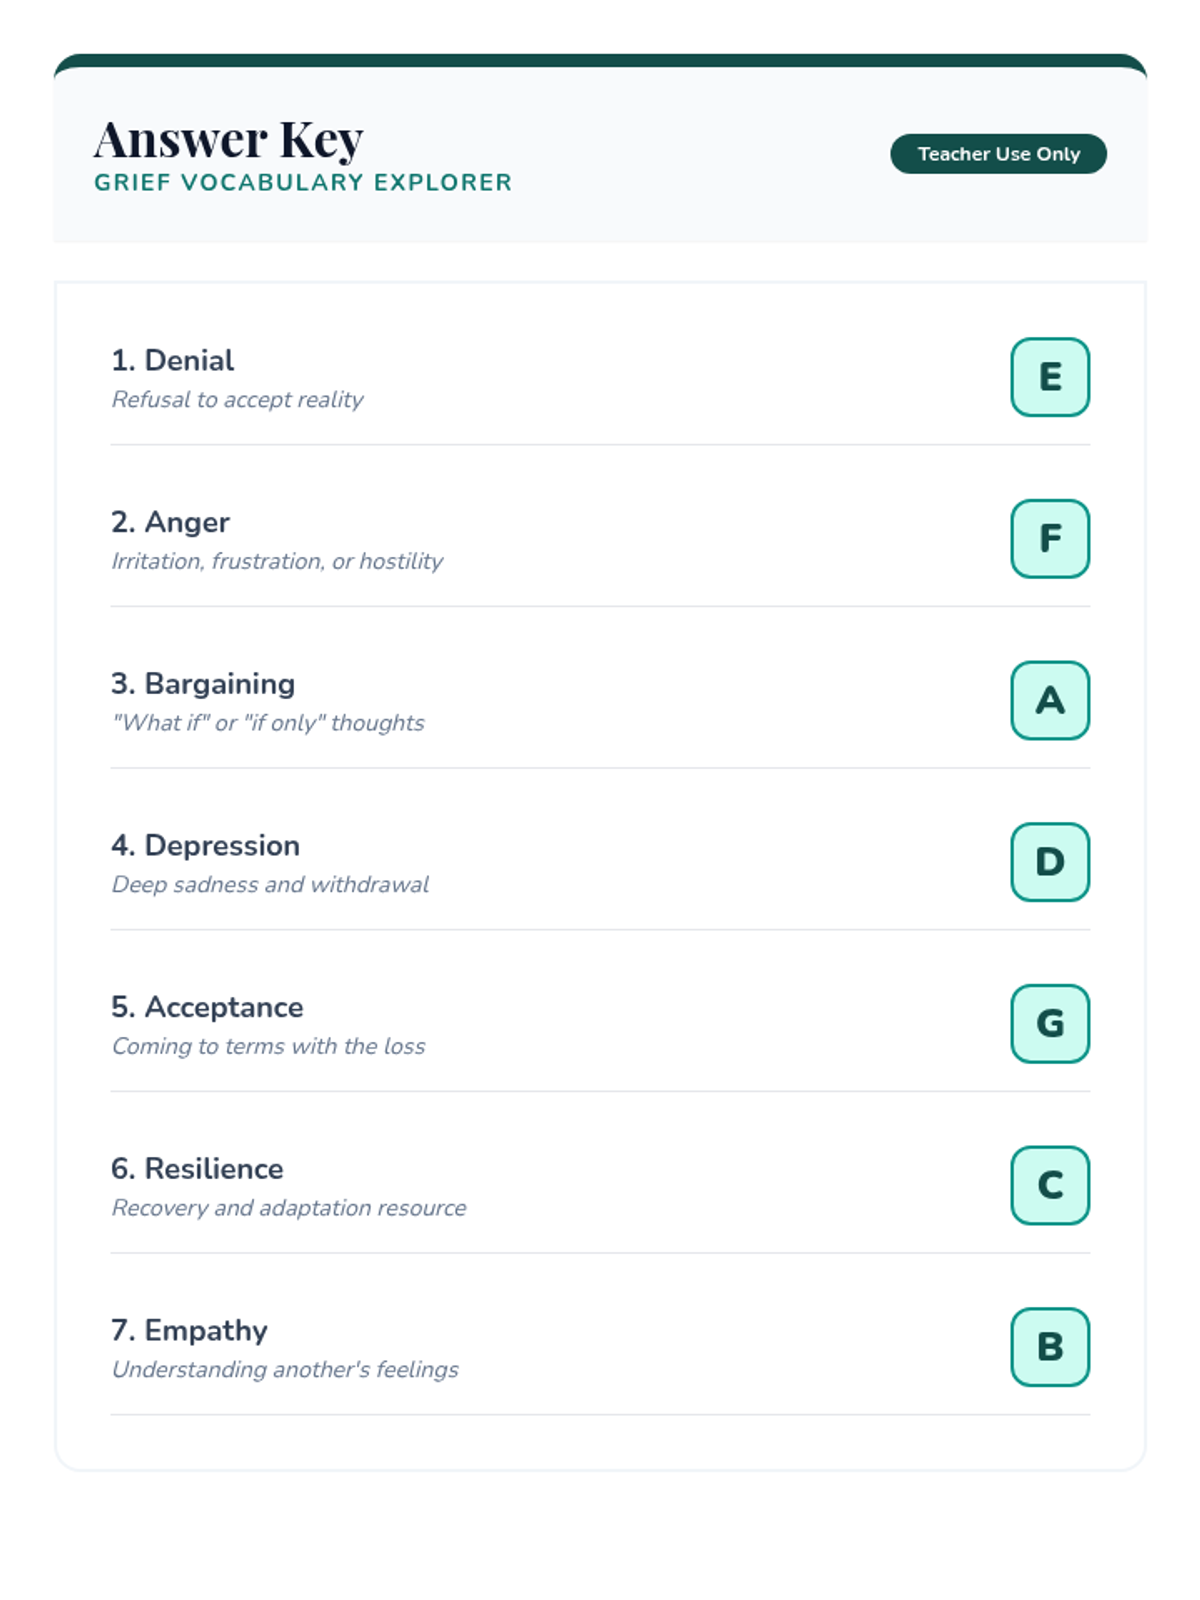Click the definition Understanding another's feelings
The image size is (1200, 1600).
[x=285, y=1370]
